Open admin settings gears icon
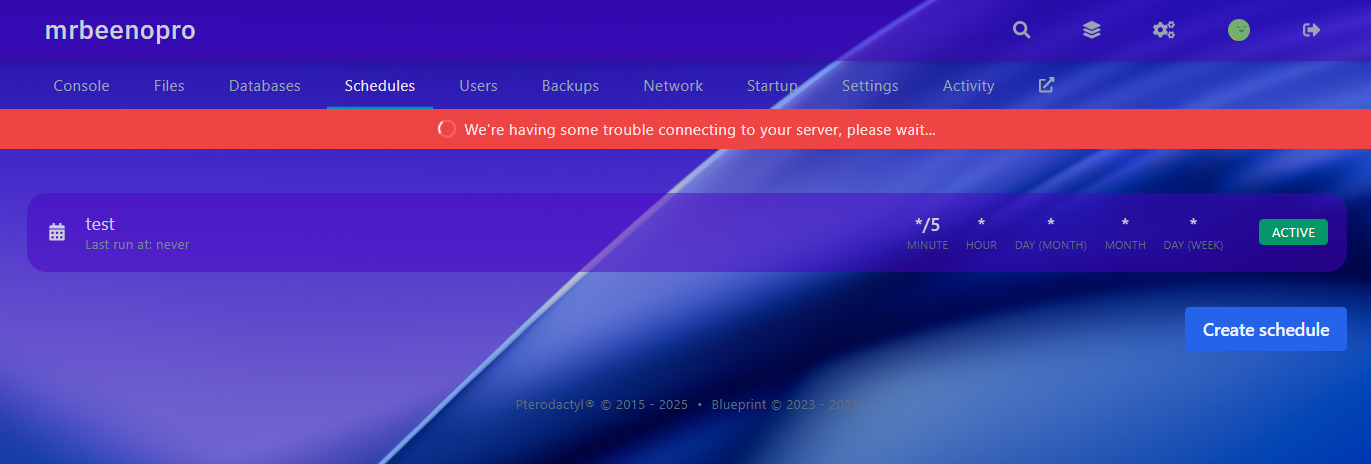The height and width of the screenshot is (464, 1371). [1164, 30]
